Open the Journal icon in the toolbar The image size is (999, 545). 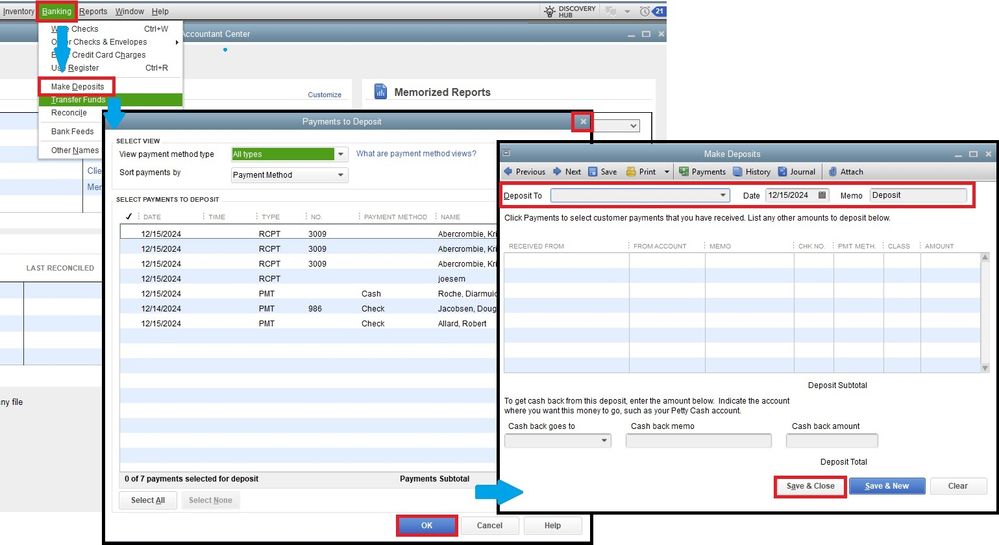[x=782, y=172]
